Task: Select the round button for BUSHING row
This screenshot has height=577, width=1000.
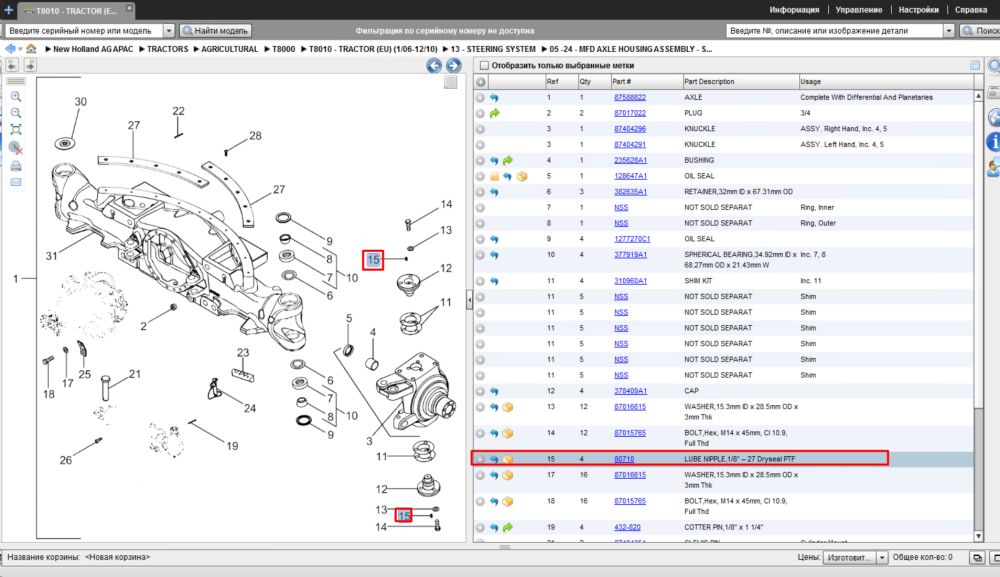Action: tap(480, 161)
